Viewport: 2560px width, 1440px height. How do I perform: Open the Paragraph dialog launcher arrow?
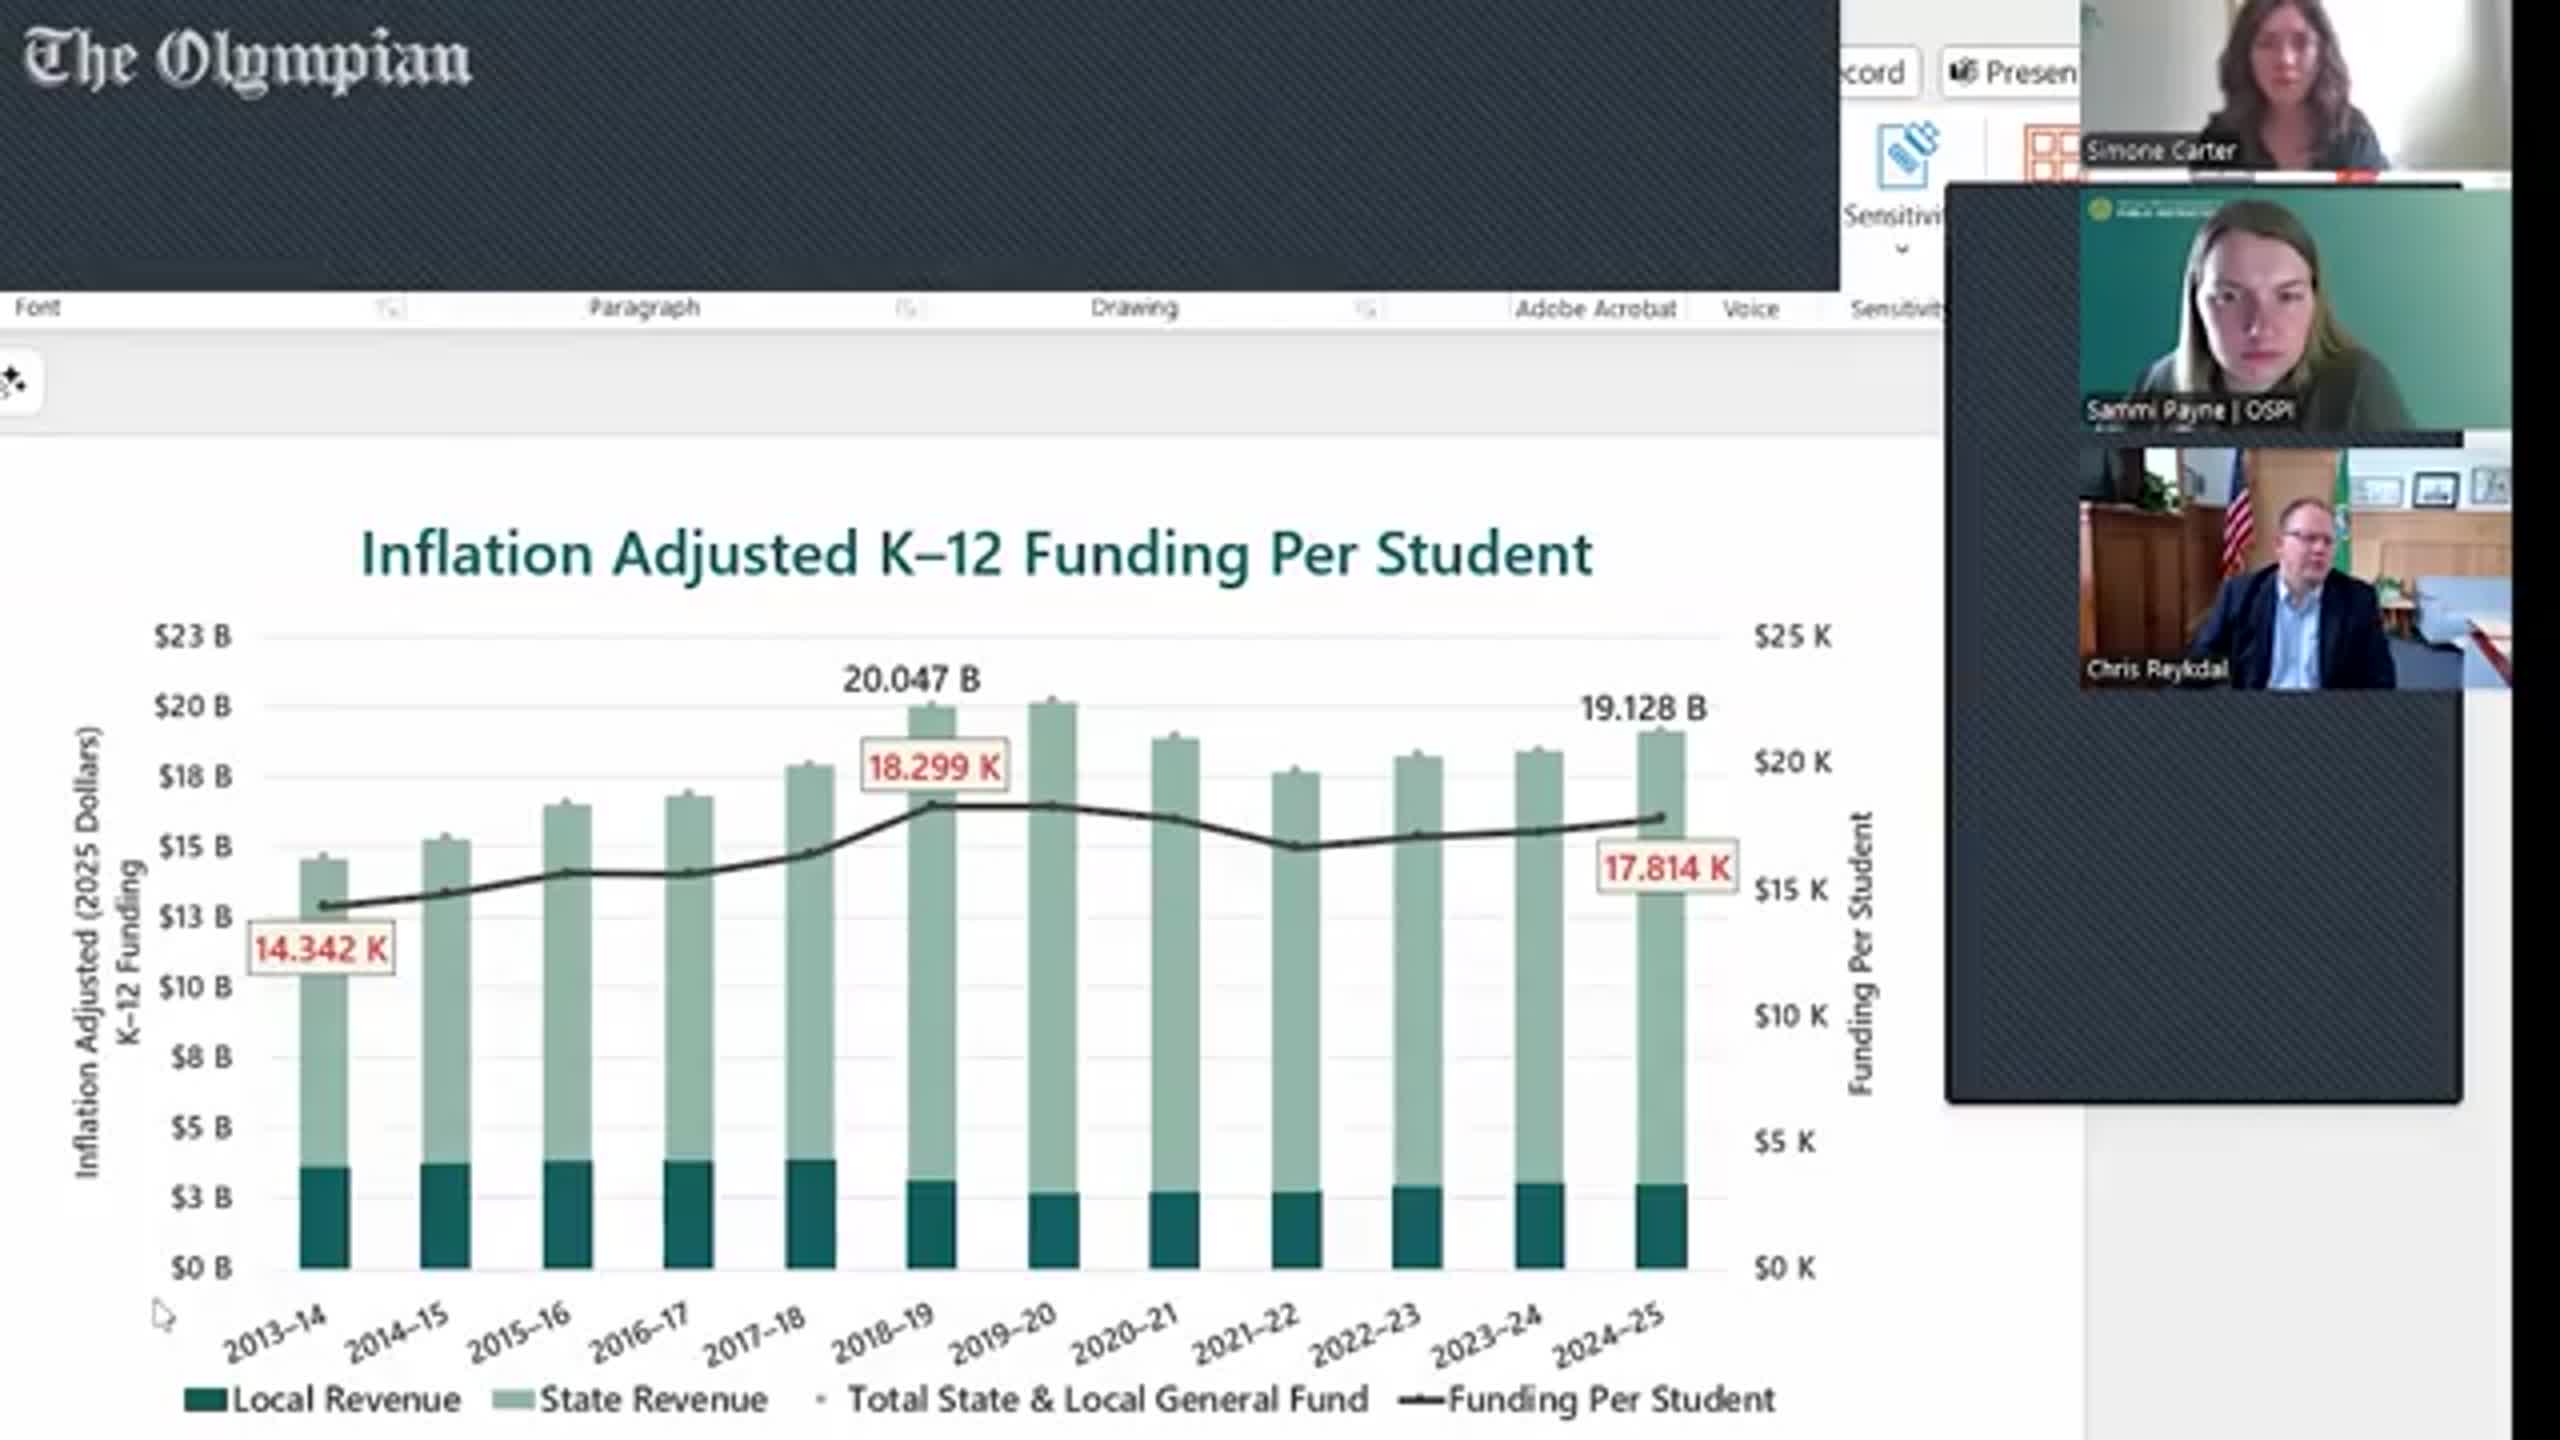coord(906,310)
